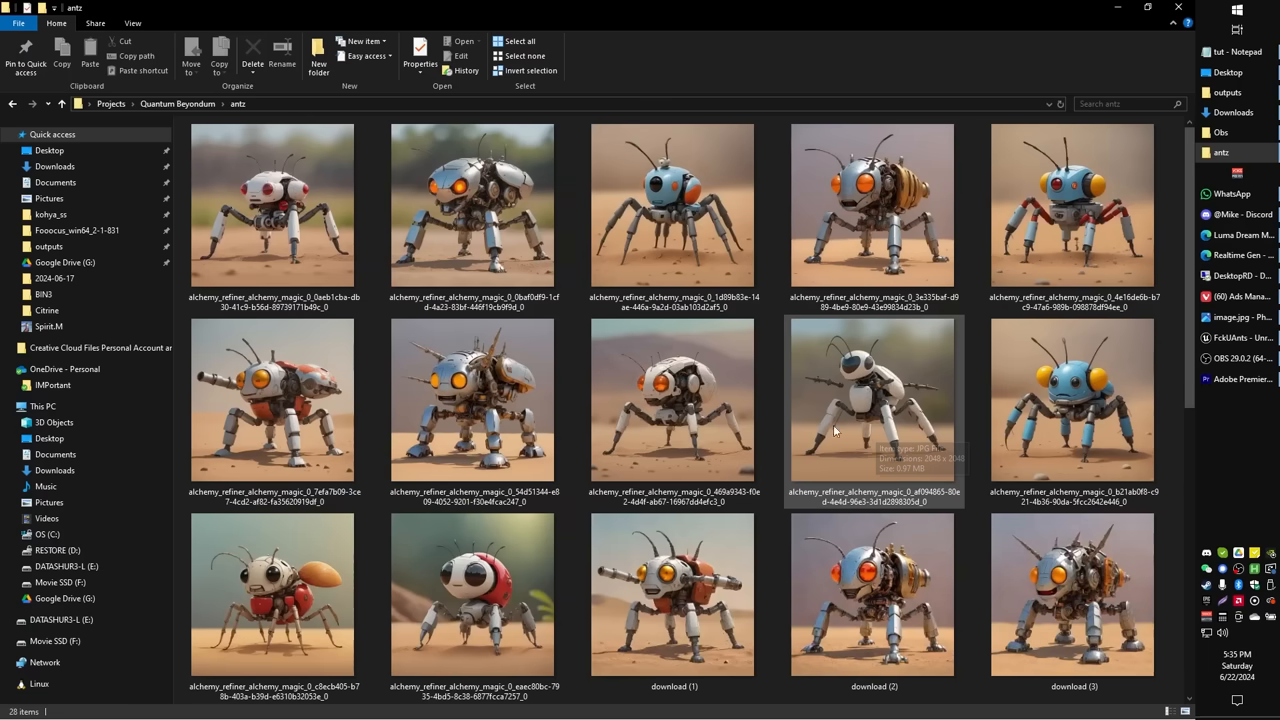
Task: Click Invert selection in the ribbon
Action: coord(524,70)
